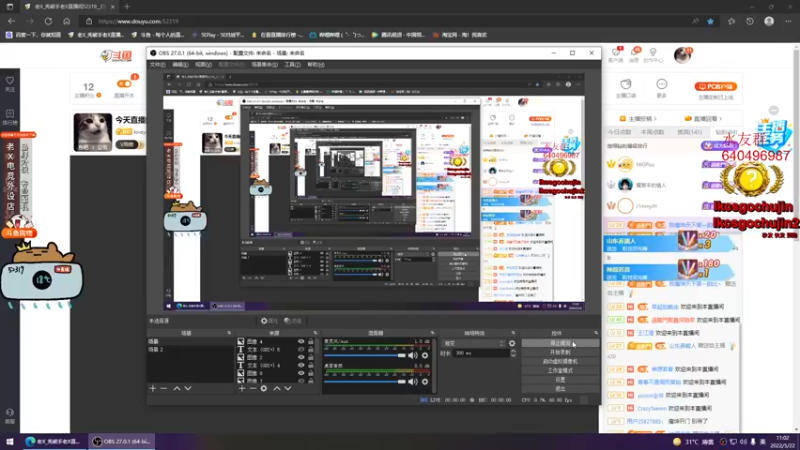800x450 pixels.
Task: Open the OBS Tools (工具) menu
Action: (x=292, y=65)
